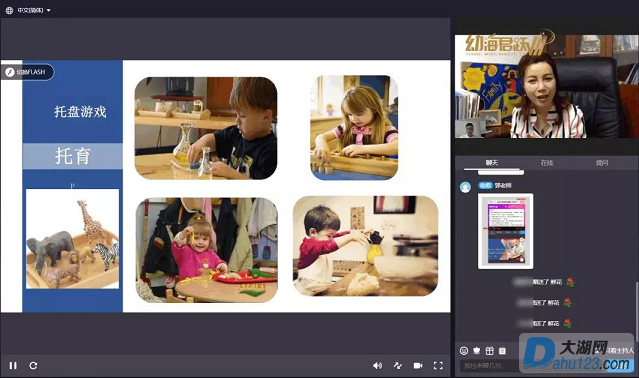Pause the live stream playback
The image size is (639, 378).
coord(13,365)
